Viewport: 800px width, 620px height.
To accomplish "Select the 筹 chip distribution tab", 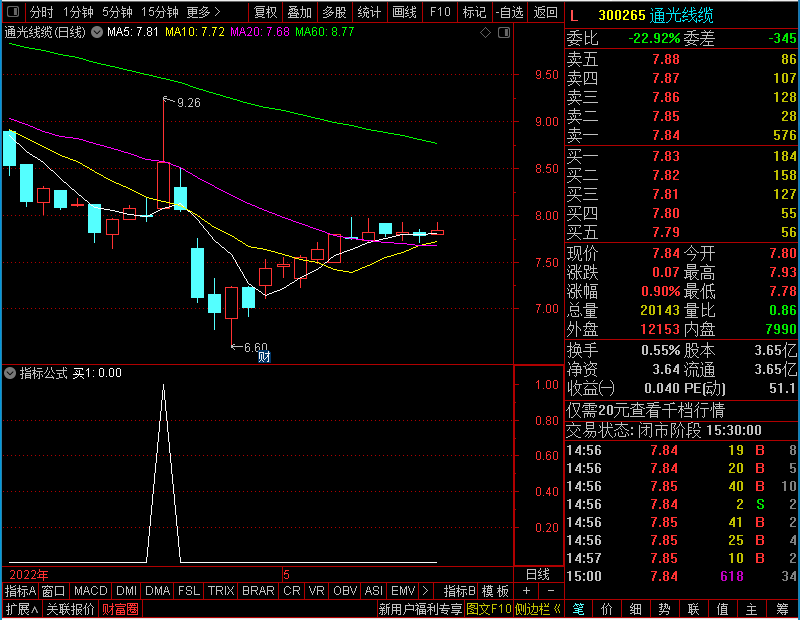I will pos(782,609).
